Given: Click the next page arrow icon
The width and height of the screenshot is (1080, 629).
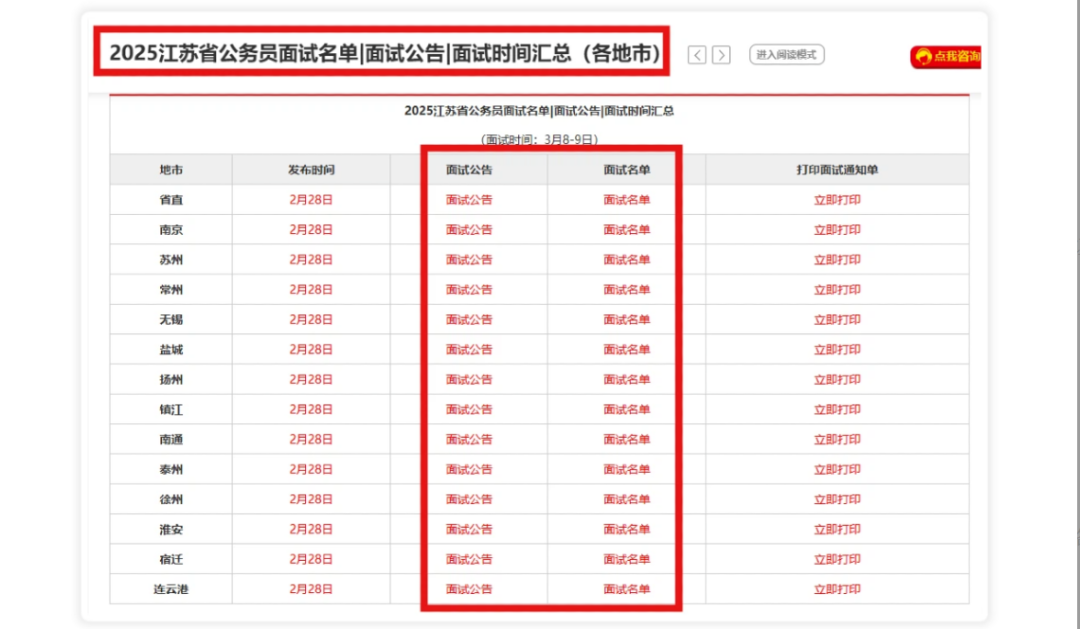Looking at the screenshot, I should (x=721, y=55).
